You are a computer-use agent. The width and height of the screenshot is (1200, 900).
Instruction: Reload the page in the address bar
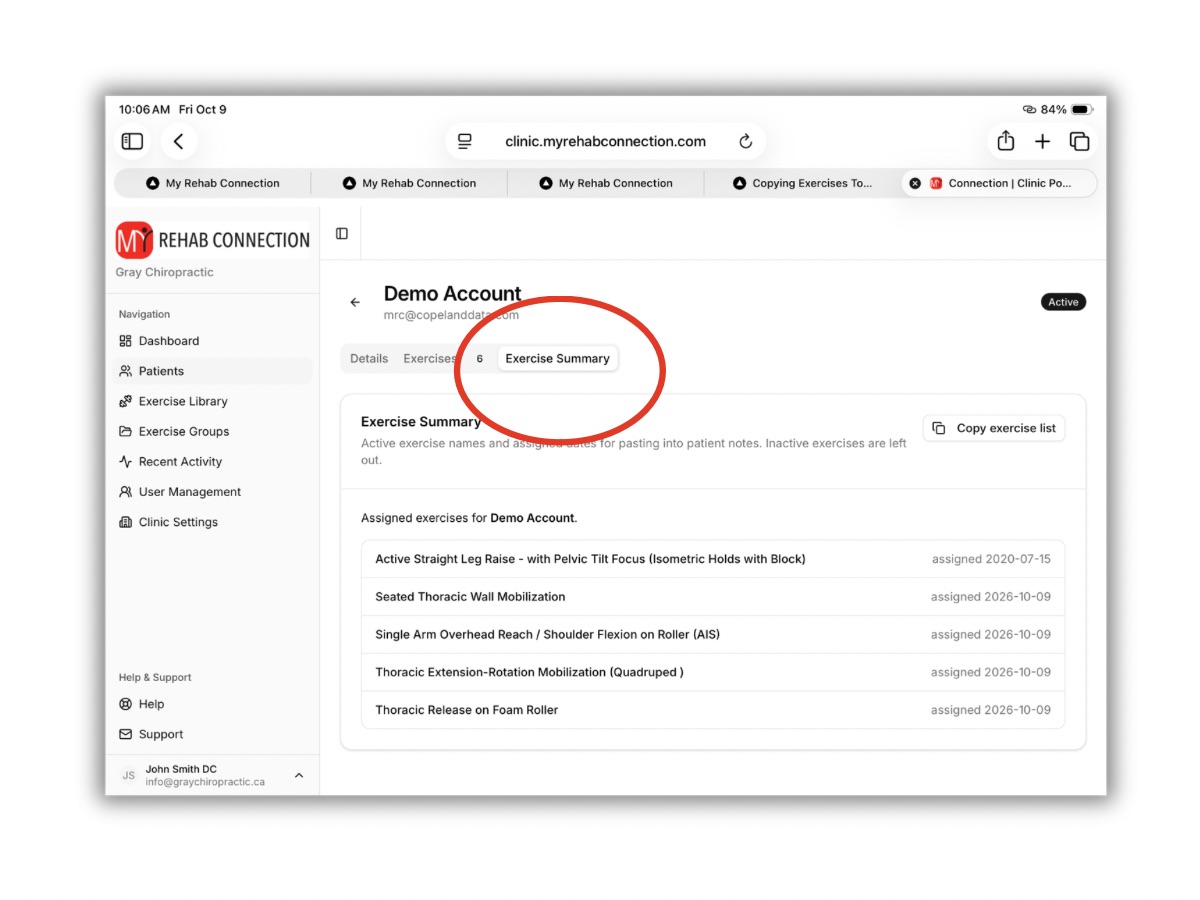(x=745, y=142)
